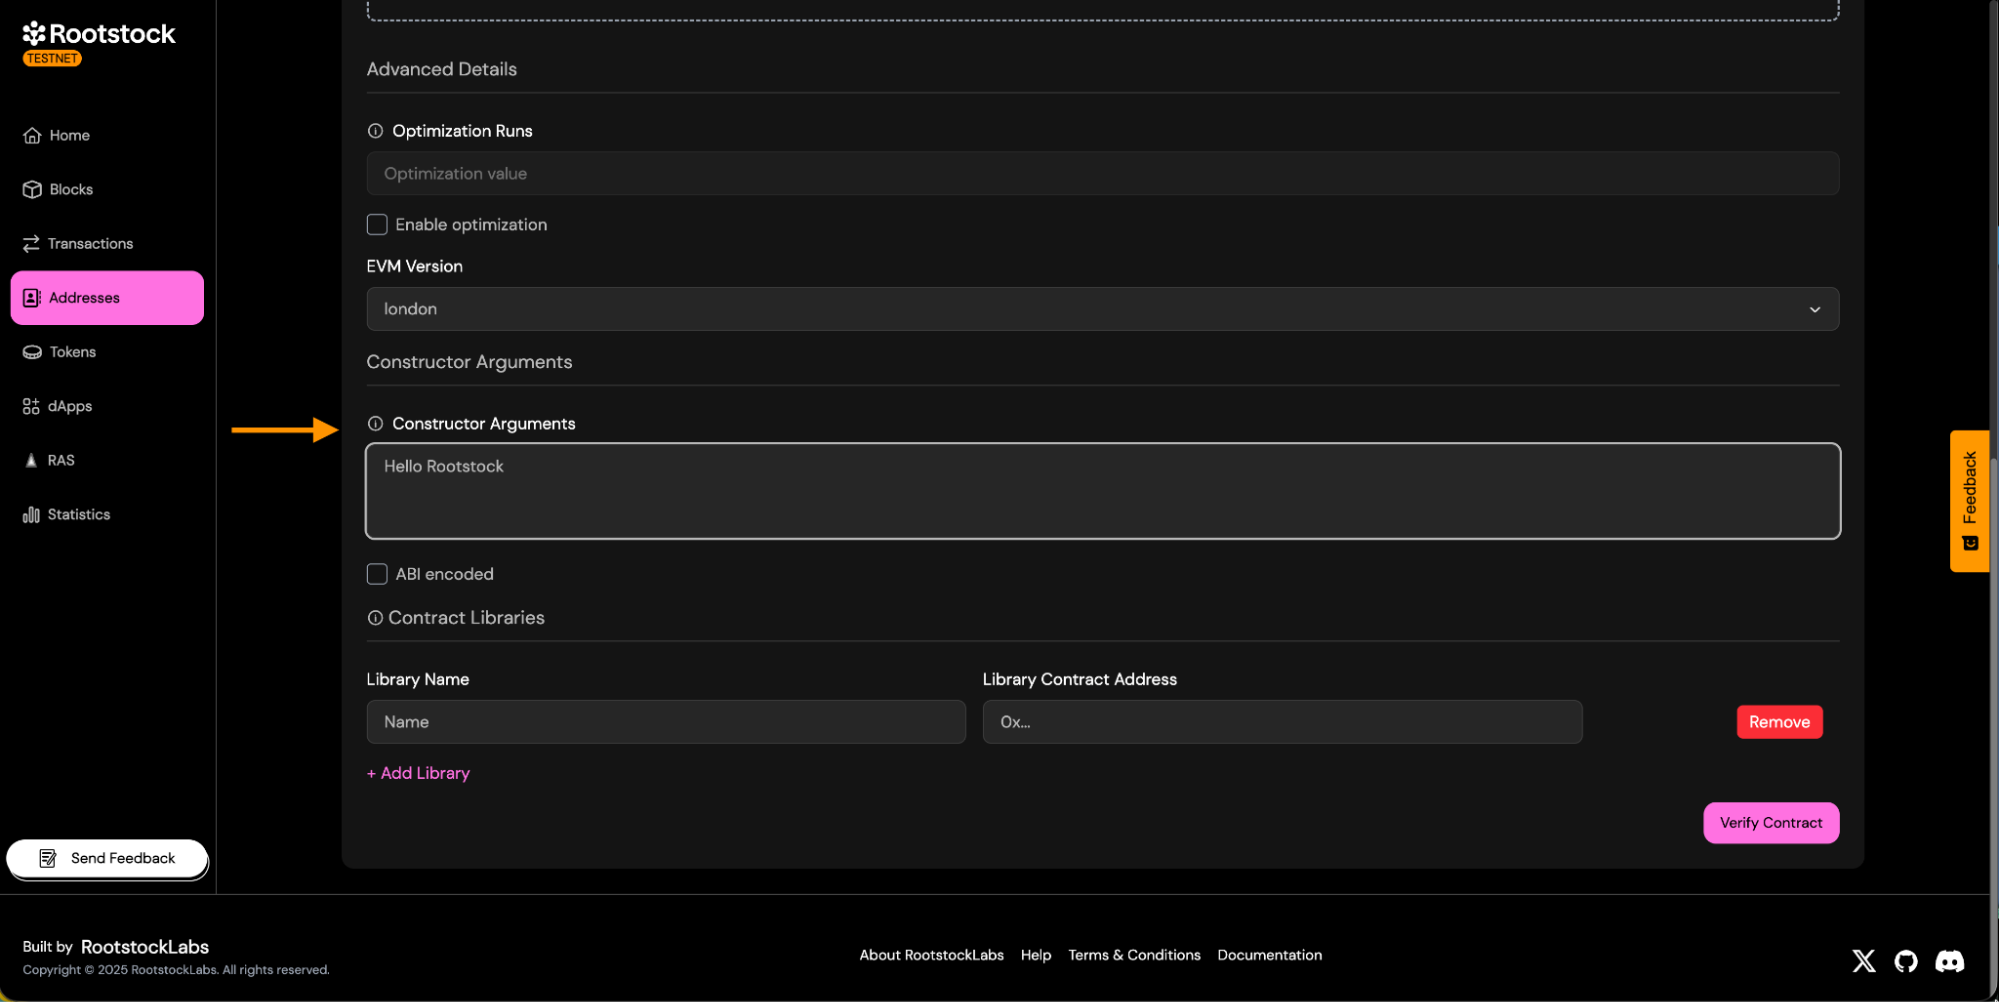Image resolution: width=1999 pixels, height=1003 pixels.
Task: Open Statistics from the sidebar
Action: [x=78, y=515]
